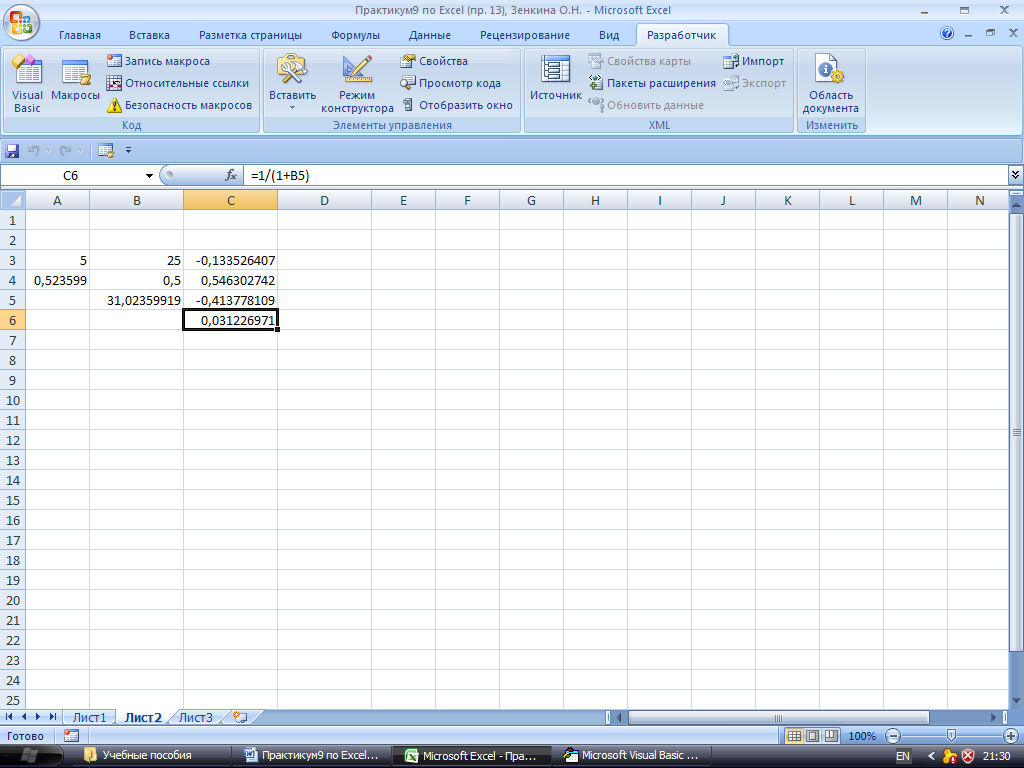Switch to the Вставка tab
The width and height of the screenshot is (1024, 768).
coord(149,35)
